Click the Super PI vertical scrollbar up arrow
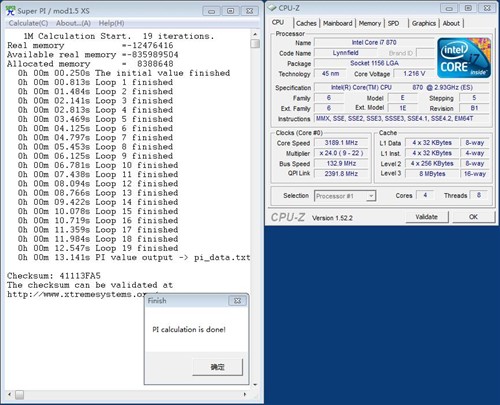Viewport: 500px width, 405px height. click(255, 34)
